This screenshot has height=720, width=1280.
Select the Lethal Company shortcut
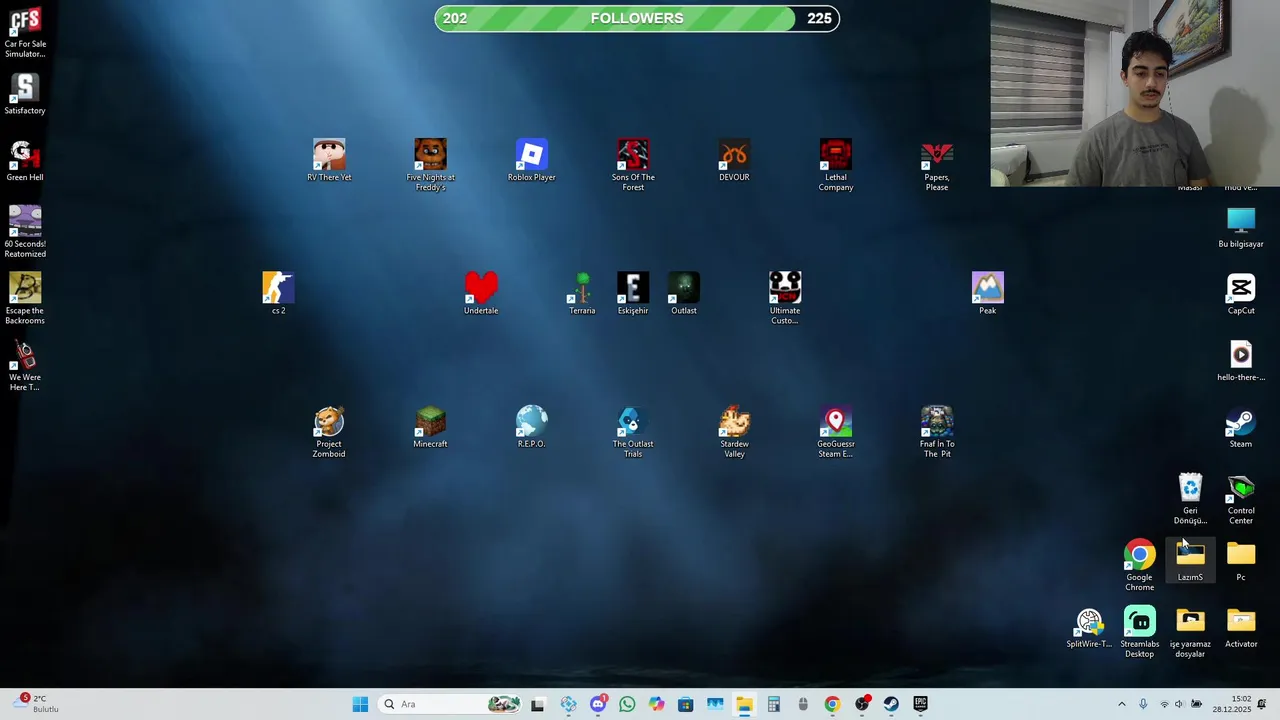(x=836, y=165)
